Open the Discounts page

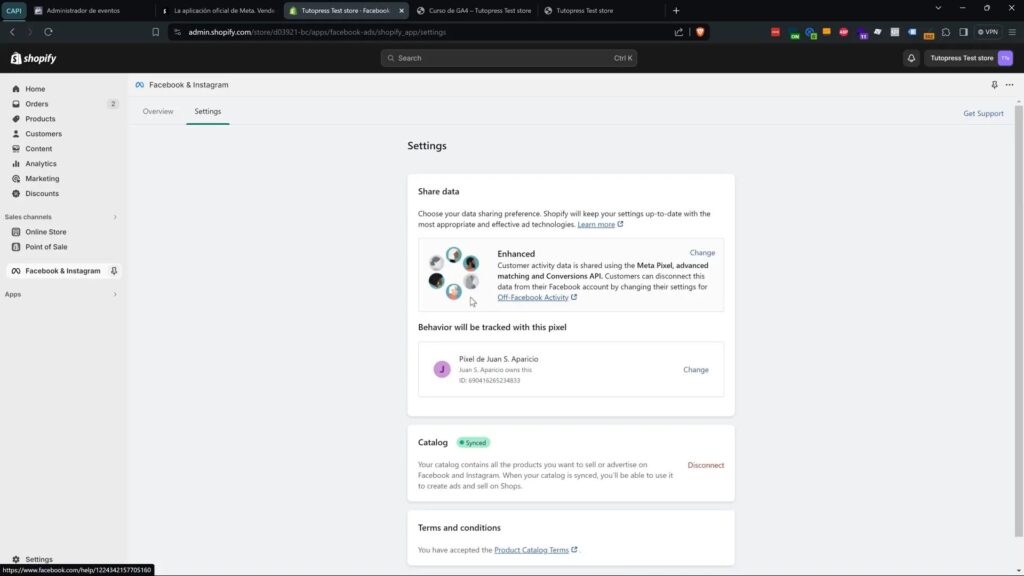[x=42, y=194]
